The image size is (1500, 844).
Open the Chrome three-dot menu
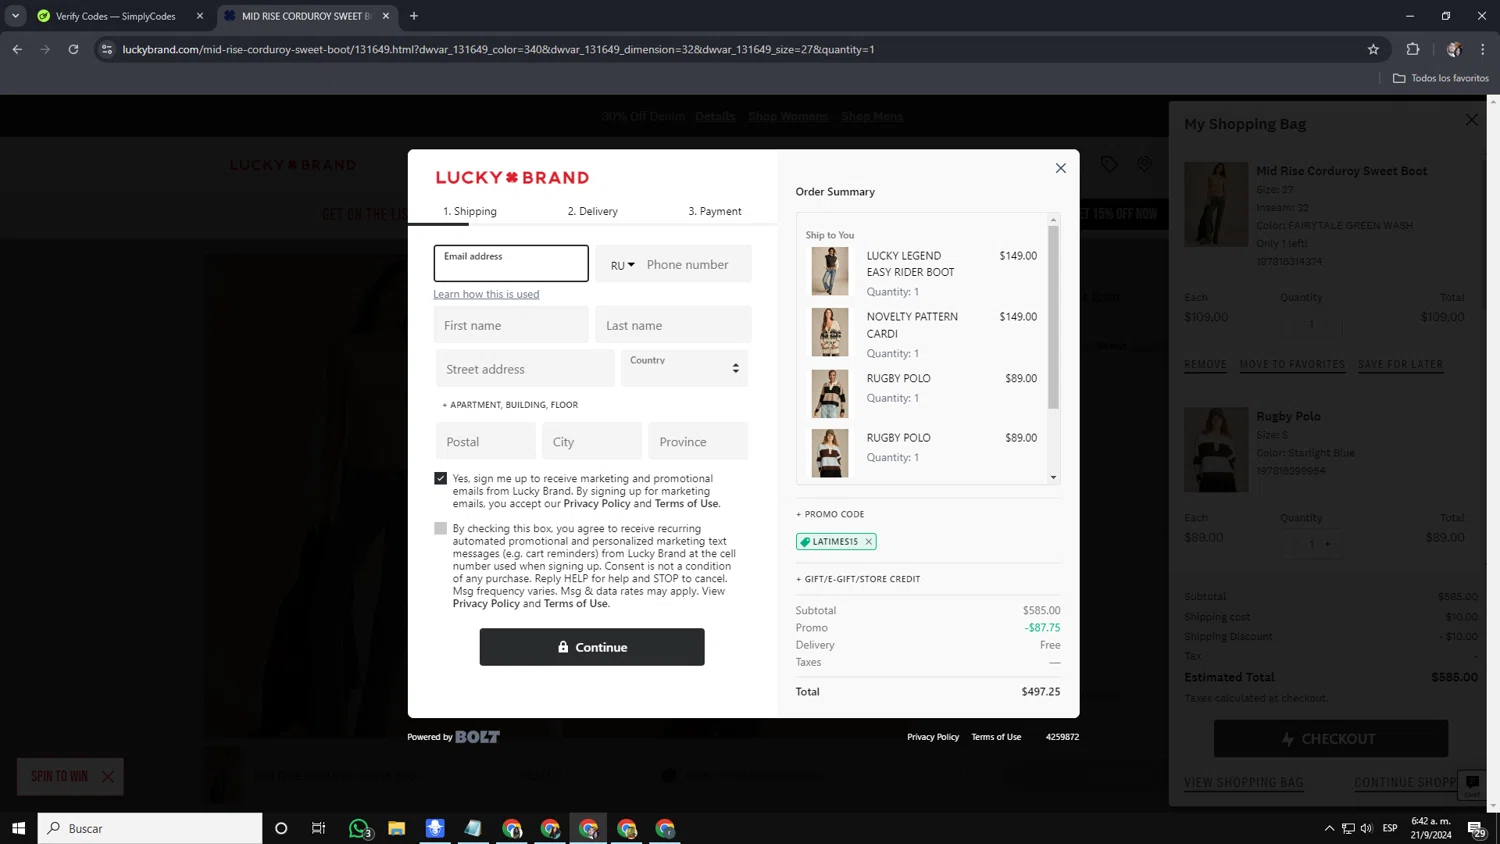pyautogui.click(x=1483, y=49)
